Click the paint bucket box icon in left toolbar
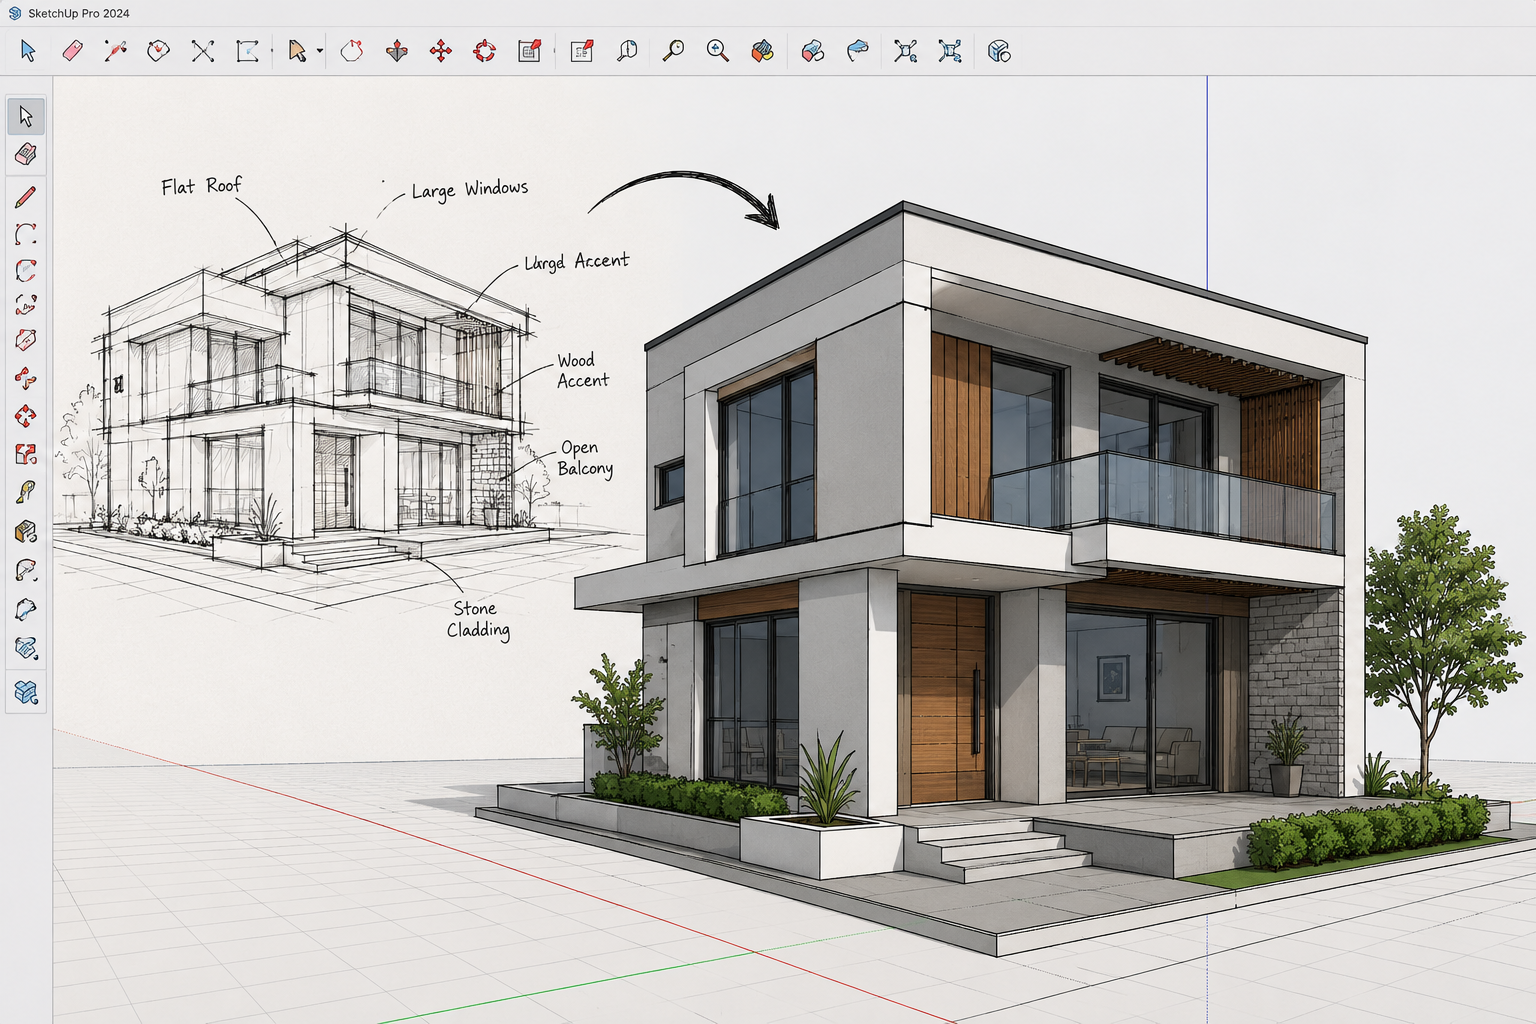Screen dimensions: 1536x1024 26,532
